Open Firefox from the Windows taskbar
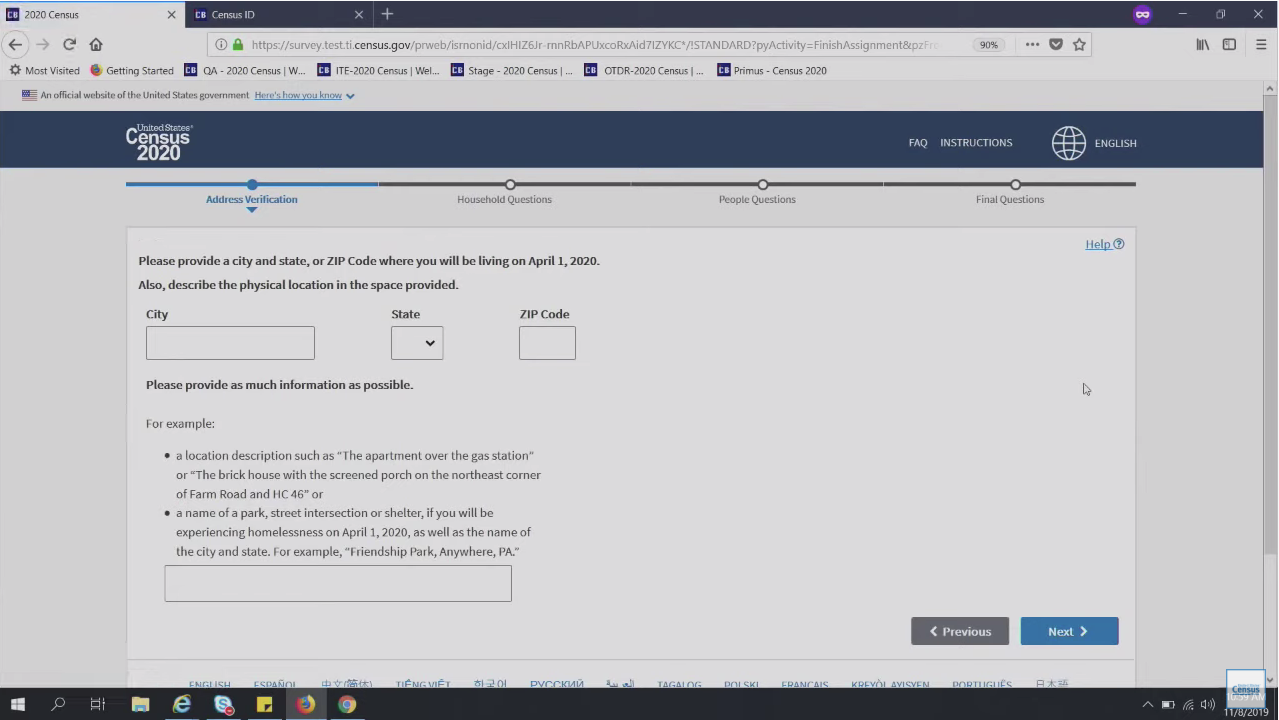 tap(305, 704)
